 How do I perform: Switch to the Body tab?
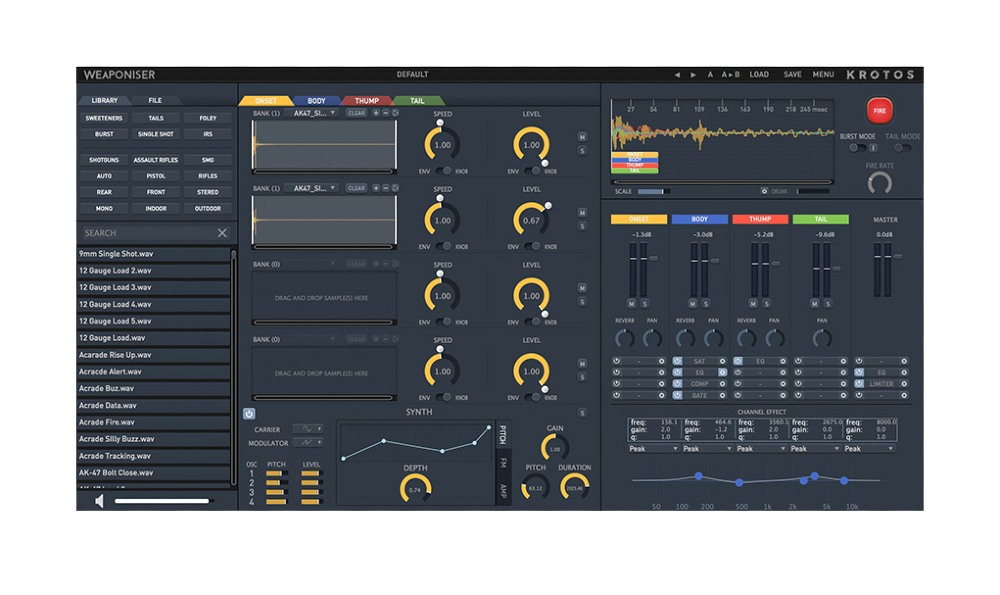click(316, 101)
